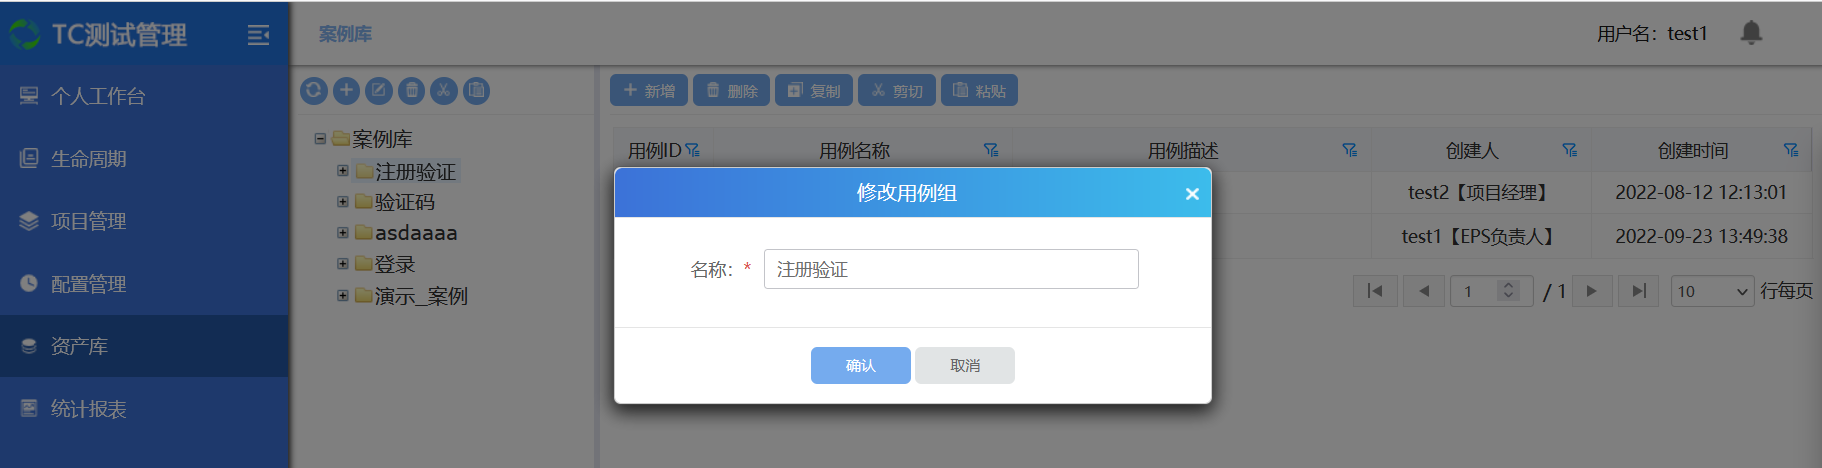The image size is (1822, 468).
Task: Click the round plus icon above the tree
Action: pyautogui.click(x=346, y=91)
